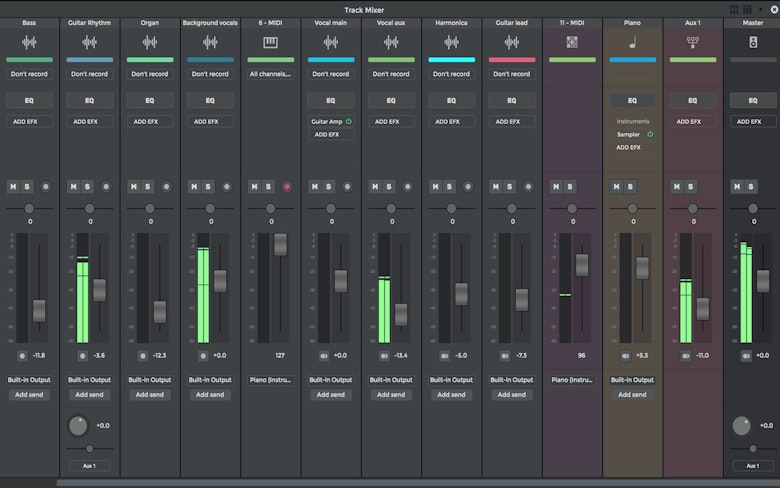Arm record on the Organ track

(x=166, y=187)
